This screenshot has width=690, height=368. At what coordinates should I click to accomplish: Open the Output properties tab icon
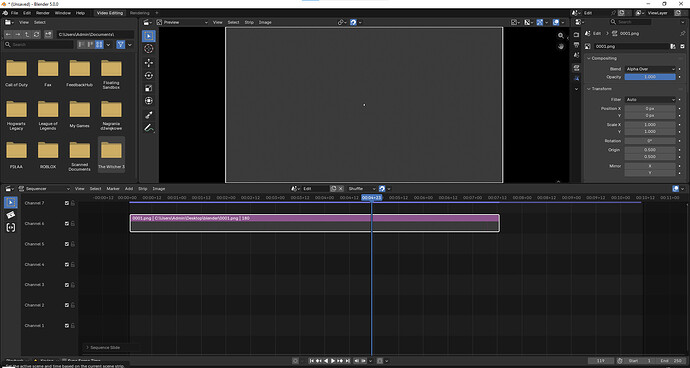tap(576, 45)
